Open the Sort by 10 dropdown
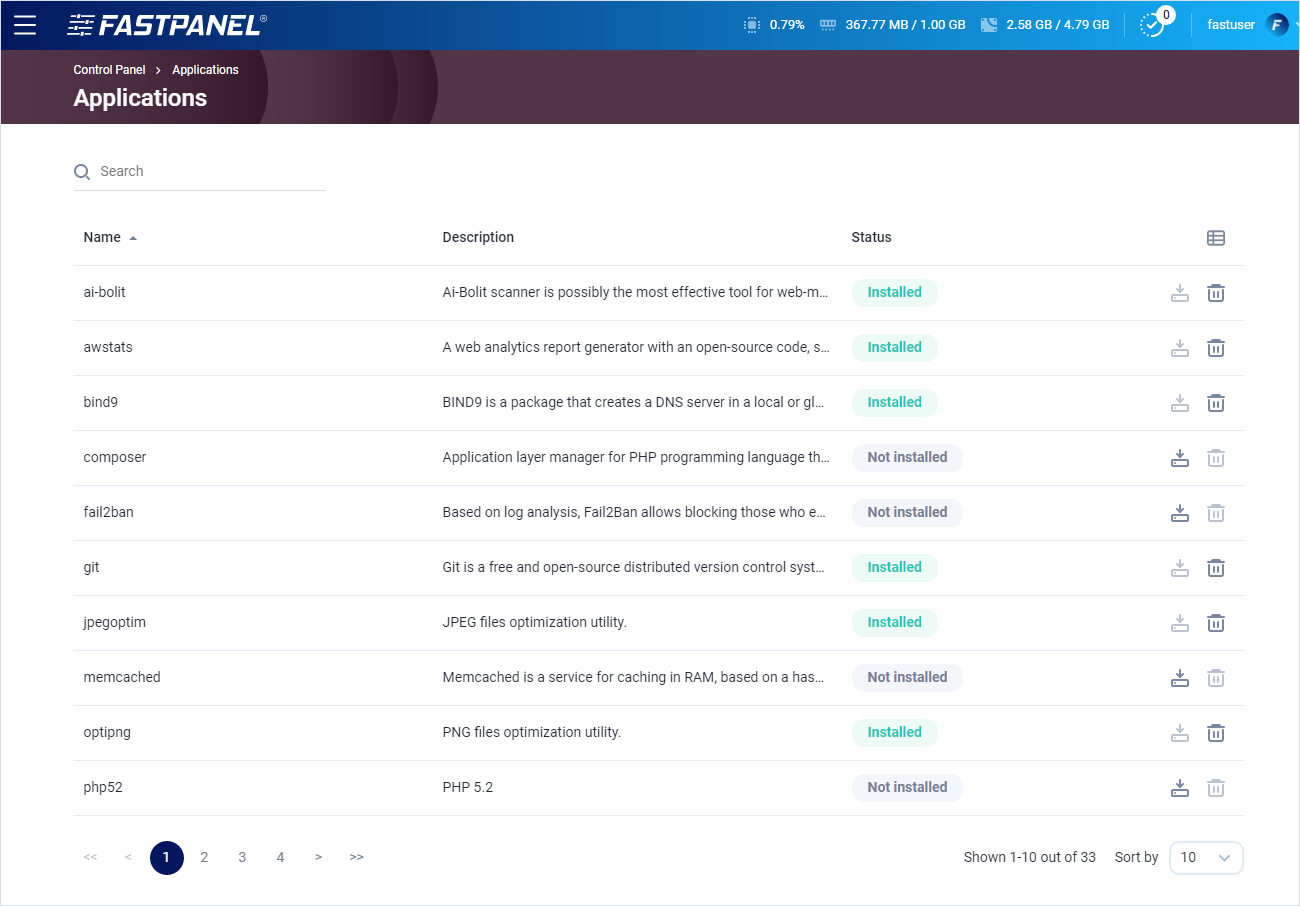The width and height of the screenshot is (1300, 906). click(x=1206, y=857)
